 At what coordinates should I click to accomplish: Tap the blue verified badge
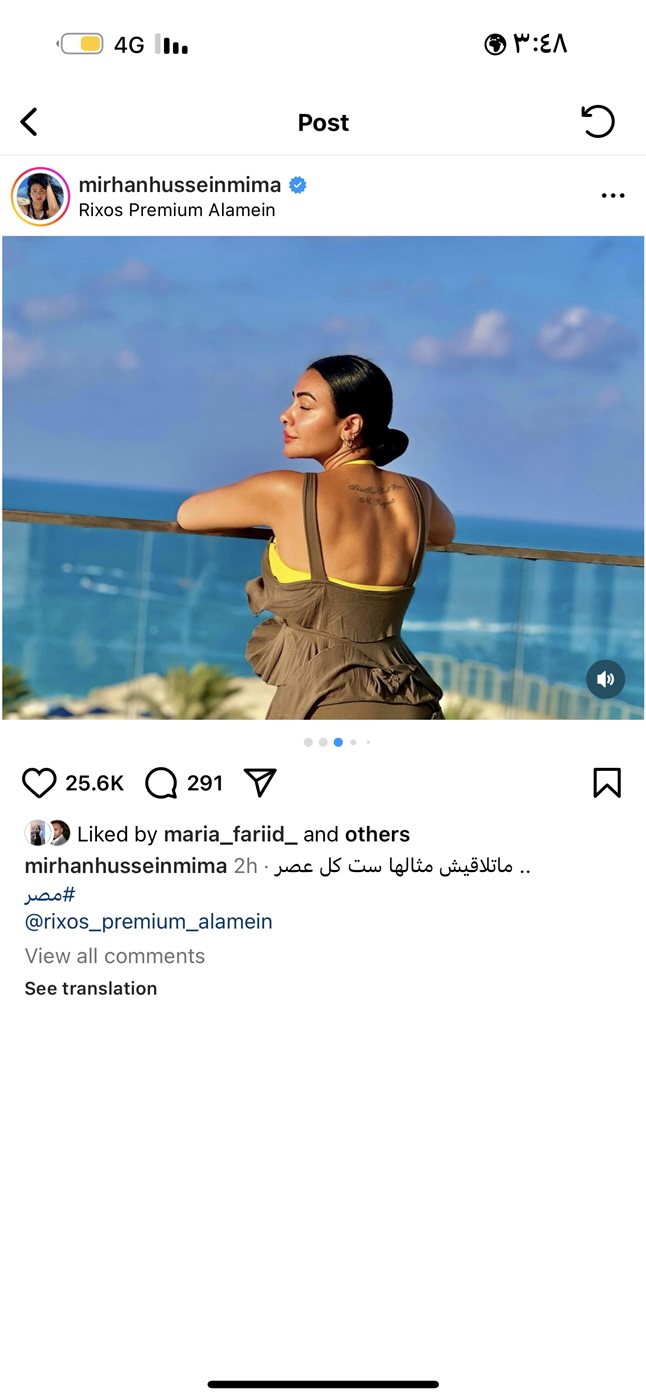[x=298, y=185]
